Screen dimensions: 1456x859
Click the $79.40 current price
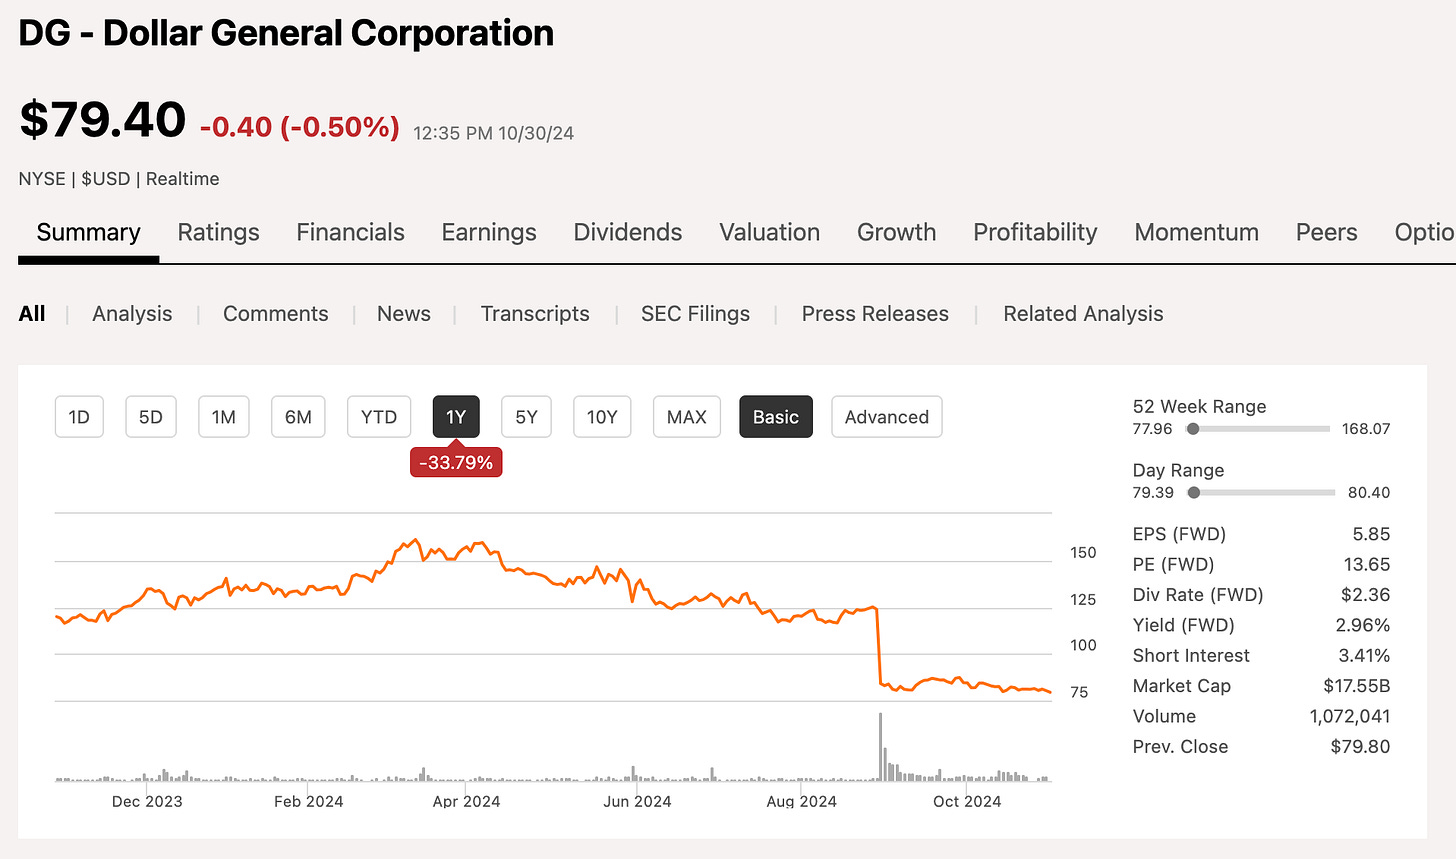coord(102,120)
